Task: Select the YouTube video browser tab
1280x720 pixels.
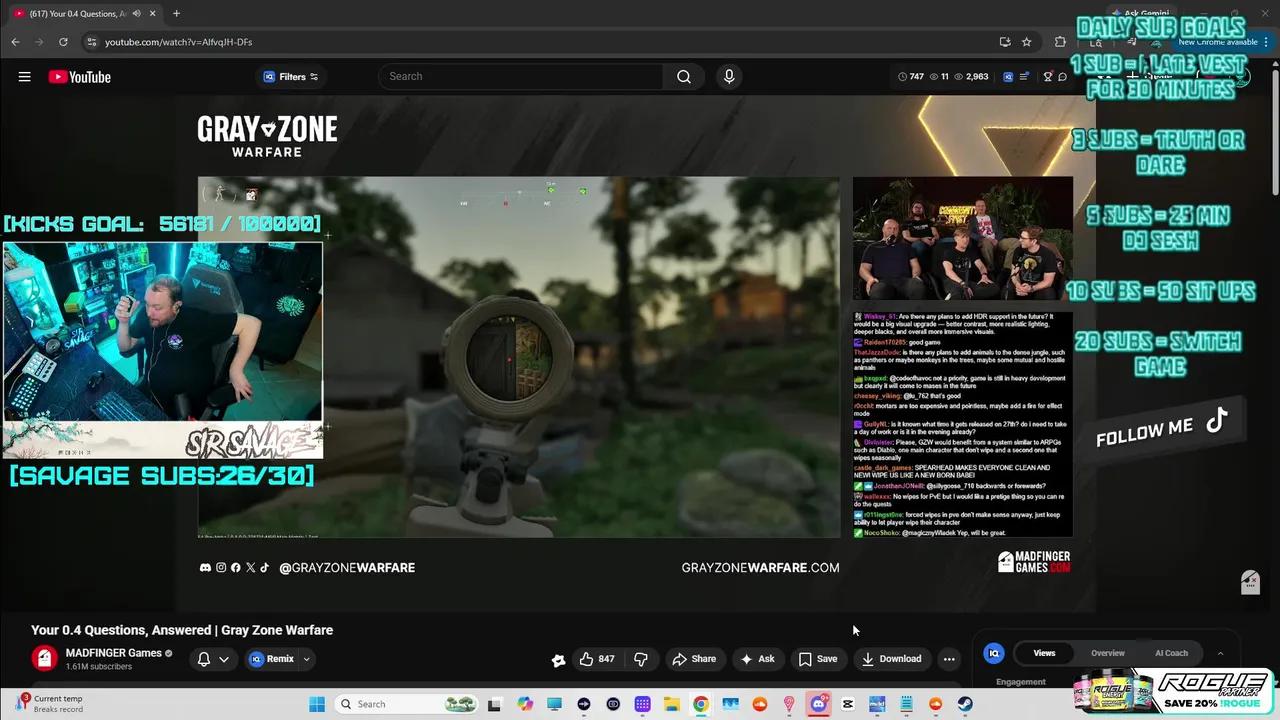Action: click(84, 13)
